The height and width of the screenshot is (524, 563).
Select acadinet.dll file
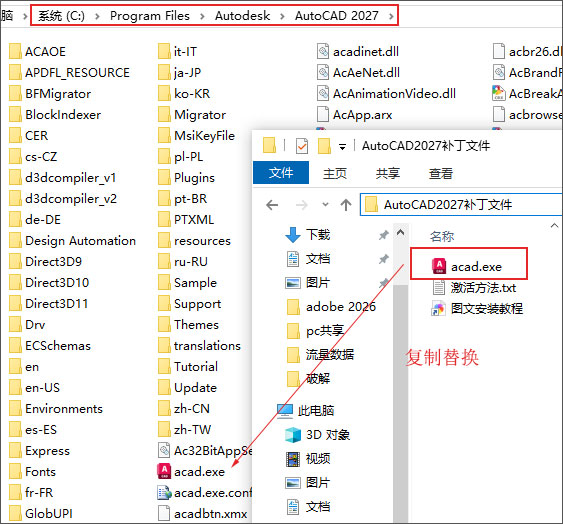pyautogui.click(x=358, y=51)
